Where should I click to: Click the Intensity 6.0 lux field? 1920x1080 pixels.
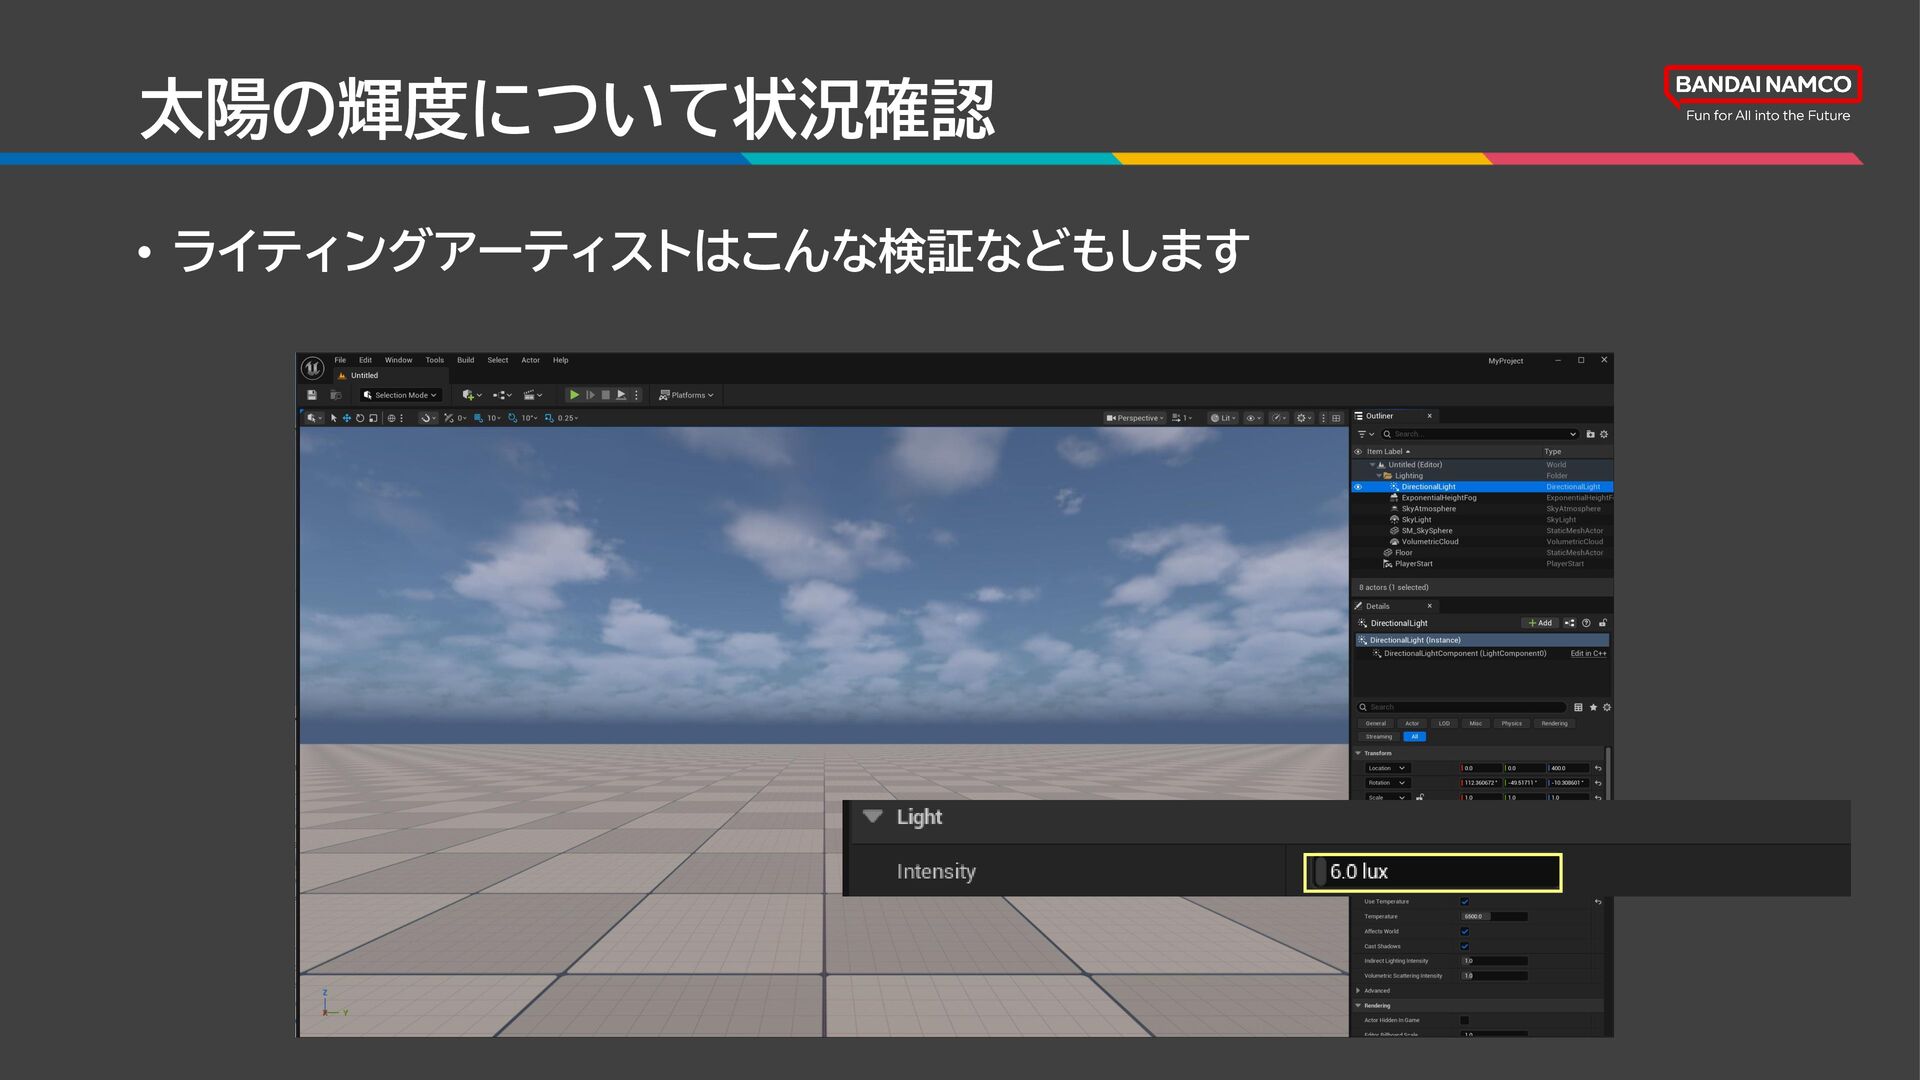[x=1432, y=872]
